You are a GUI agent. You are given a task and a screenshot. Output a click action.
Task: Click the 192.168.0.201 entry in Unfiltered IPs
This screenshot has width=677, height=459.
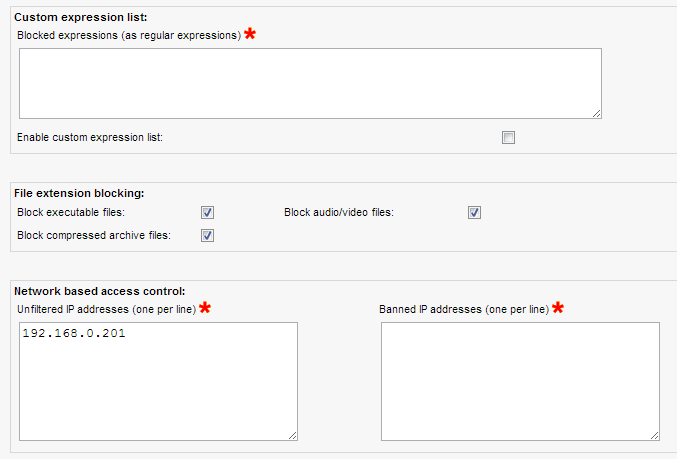point(74,334)
